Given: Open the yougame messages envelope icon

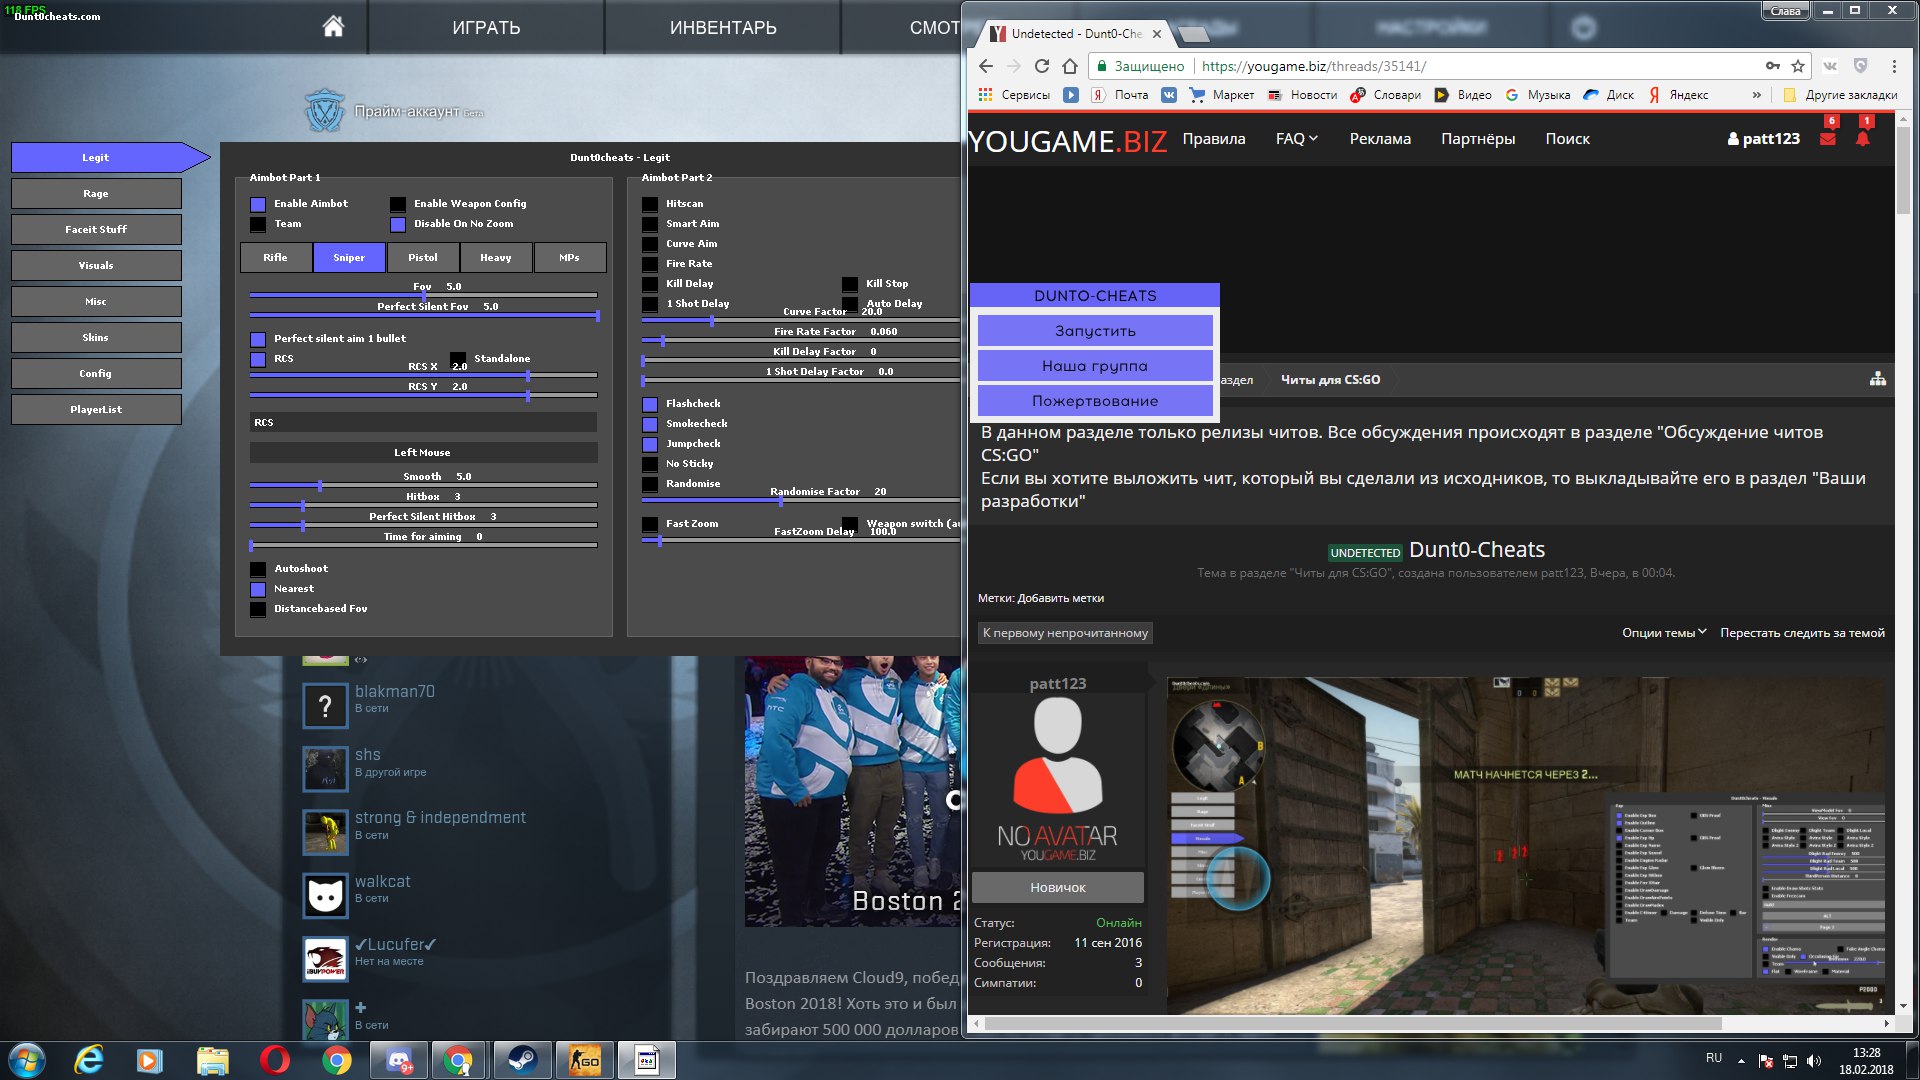Looking at the screenshot, I should [1828, 139].
